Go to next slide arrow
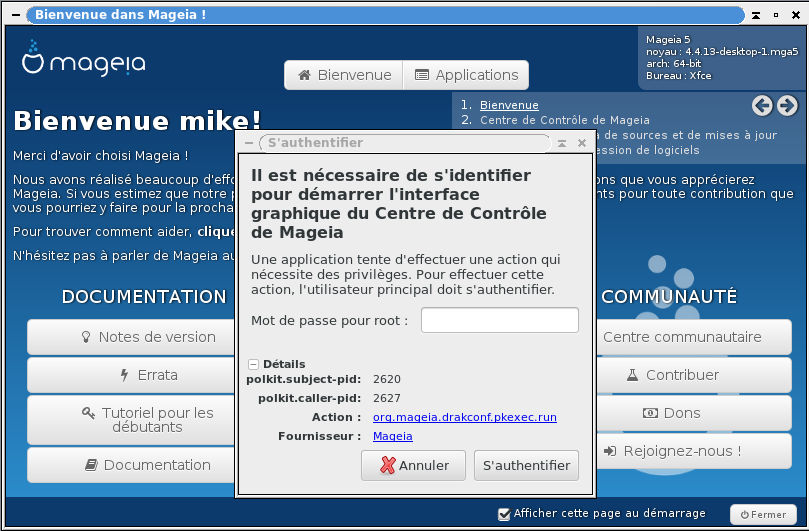The height and width of the screenshot is (531, 809). click(x=787, y=105)
